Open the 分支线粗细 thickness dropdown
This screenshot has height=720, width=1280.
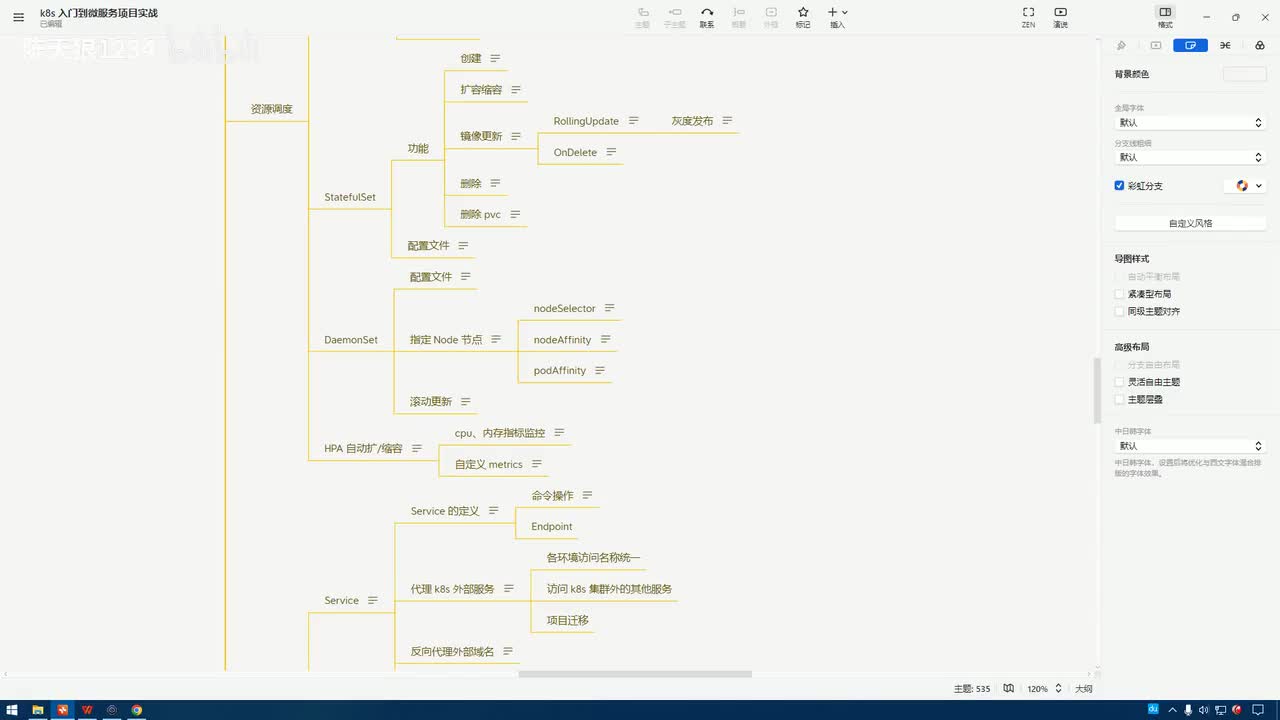[x=1190, y=158]
